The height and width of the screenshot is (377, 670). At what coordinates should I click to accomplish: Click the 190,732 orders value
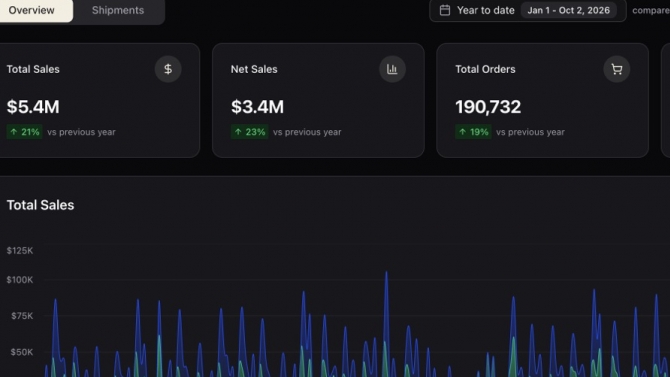click(x=488, y=107)
